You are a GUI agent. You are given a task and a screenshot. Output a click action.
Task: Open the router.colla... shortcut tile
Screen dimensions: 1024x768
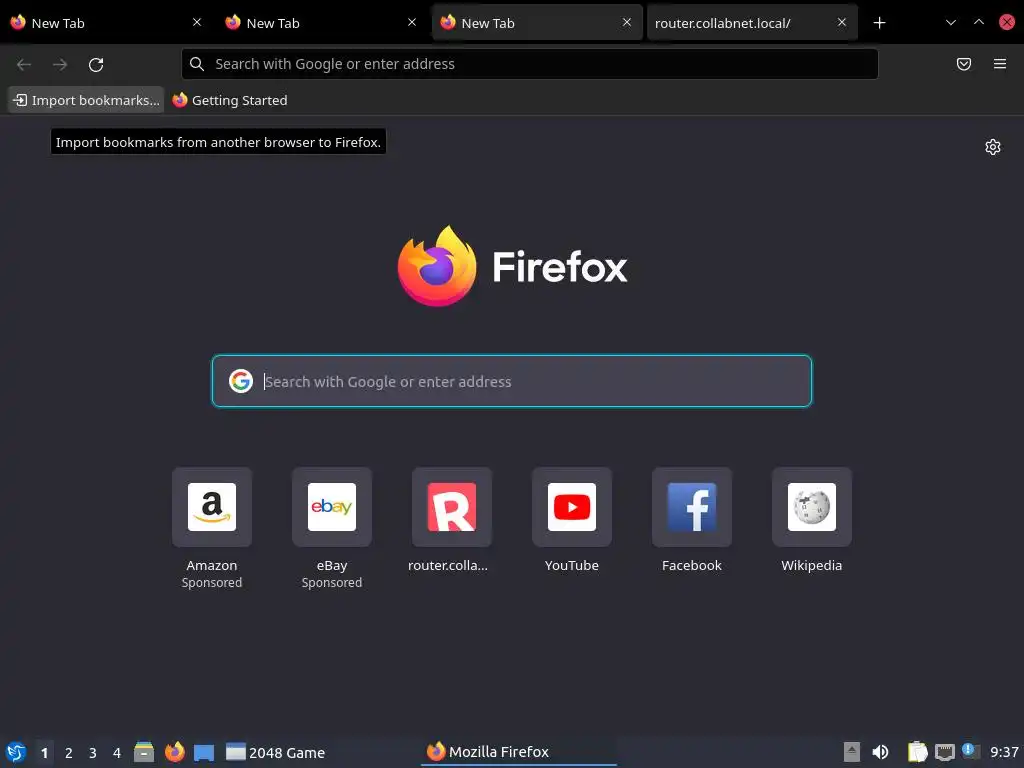pos(451,507)
